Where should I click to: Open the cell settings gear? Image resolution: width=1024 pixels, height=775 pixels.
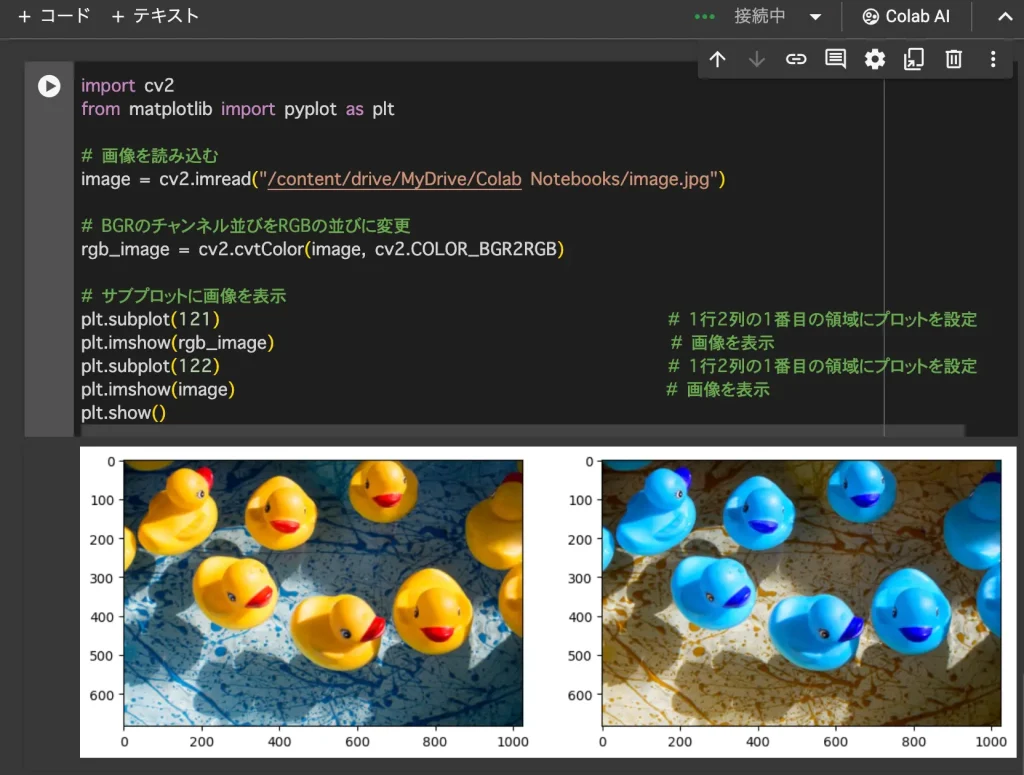click(x=874, y=59)
